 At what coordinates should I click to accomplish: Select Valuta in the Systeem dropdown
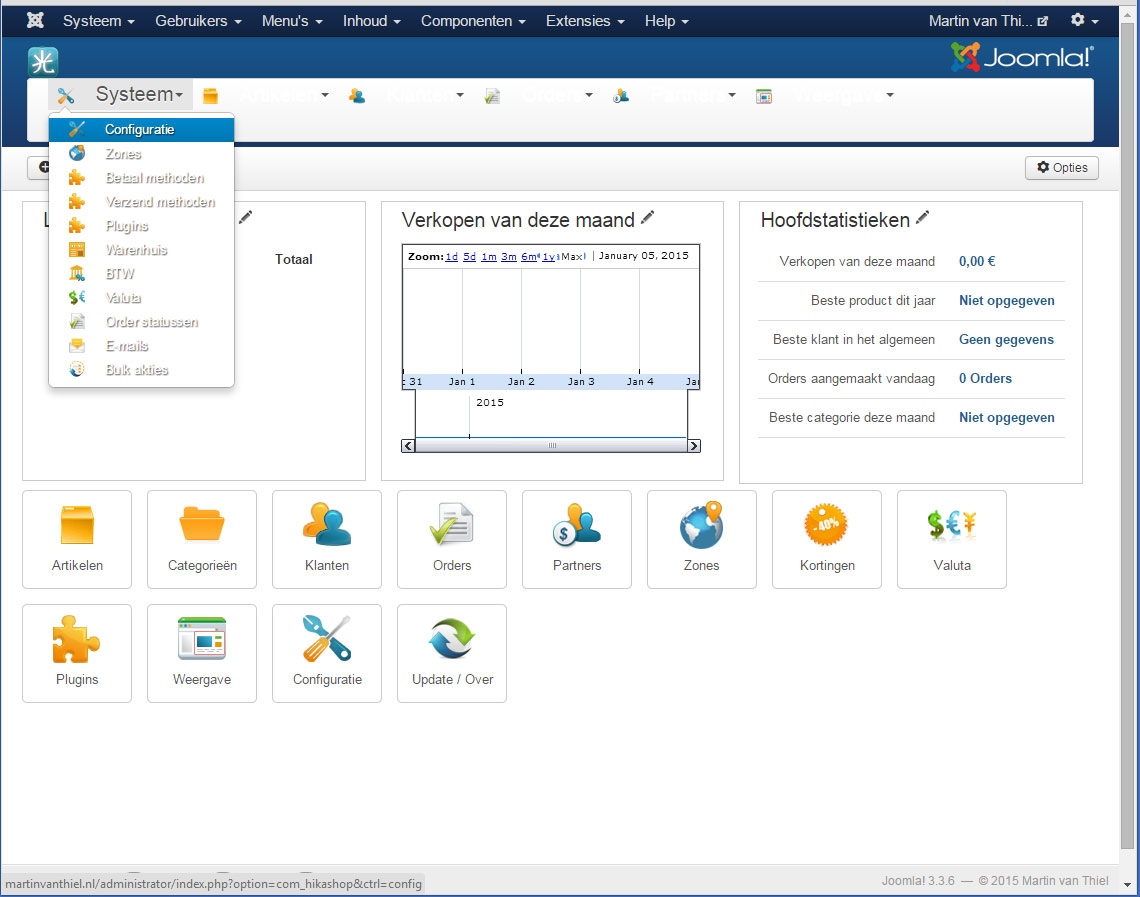click(x=141, y=297)
